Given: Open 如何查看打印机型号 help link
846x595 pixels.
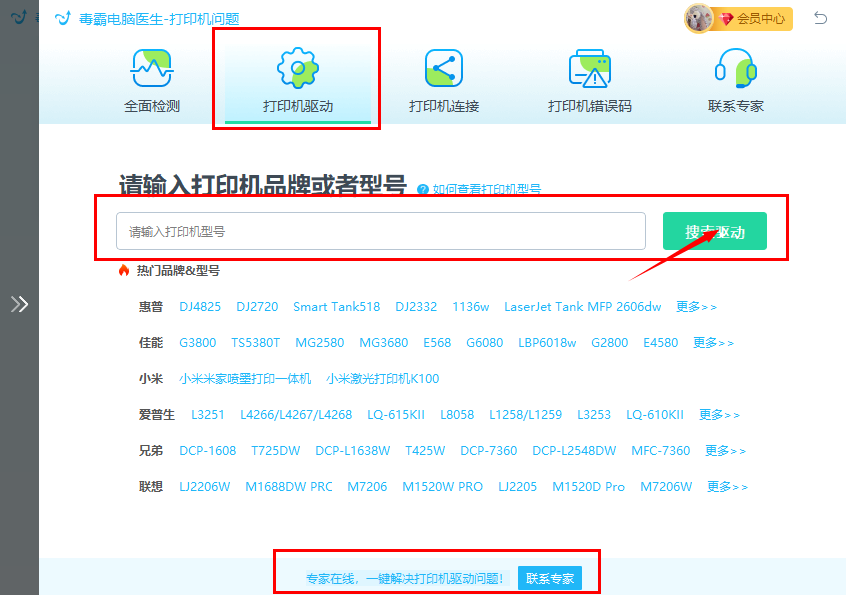Looking at the screenshot, I should pyautogui.click(x=487, y=189).
